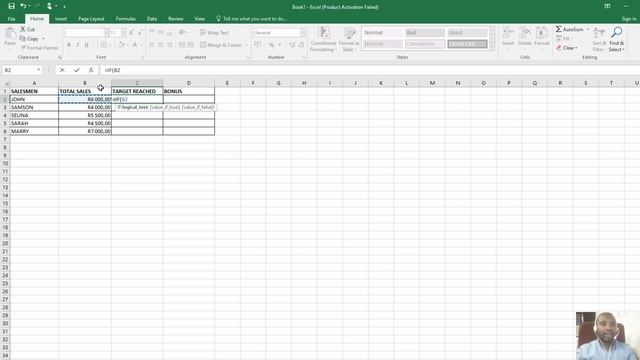Undo the last action

tap(23, 6)
